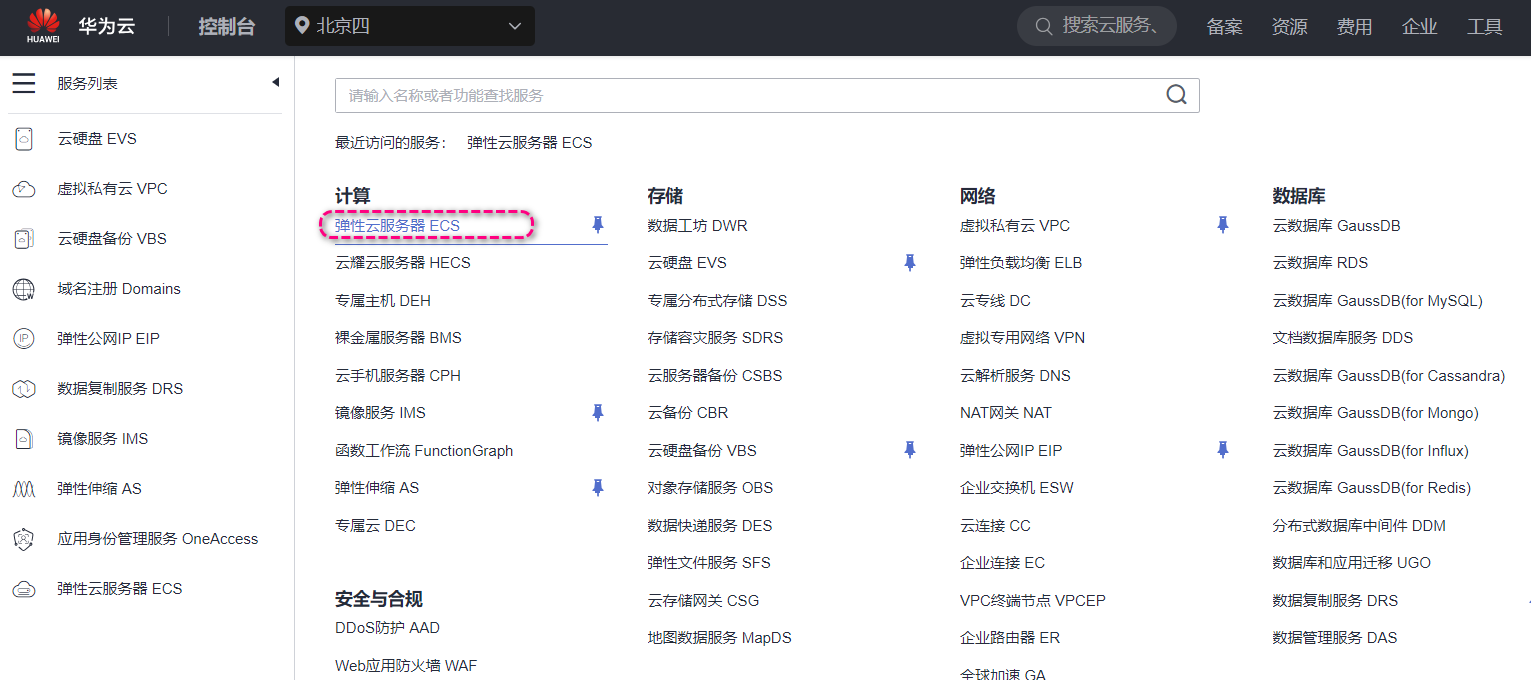Go to the 控制台 console home

(x=227, y=27)
